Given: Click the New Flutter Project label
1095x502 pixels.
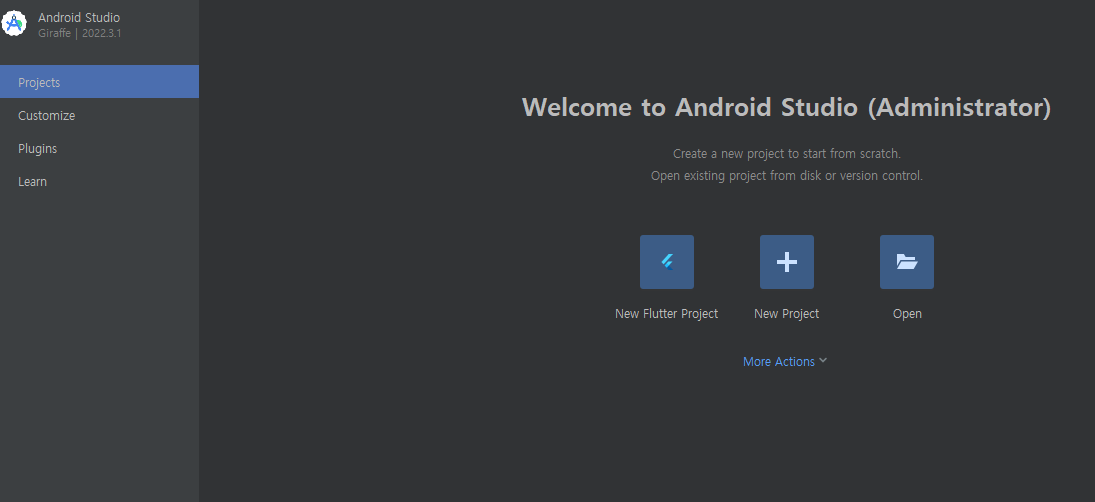Looking at the screenshot, I should [666, 313].
